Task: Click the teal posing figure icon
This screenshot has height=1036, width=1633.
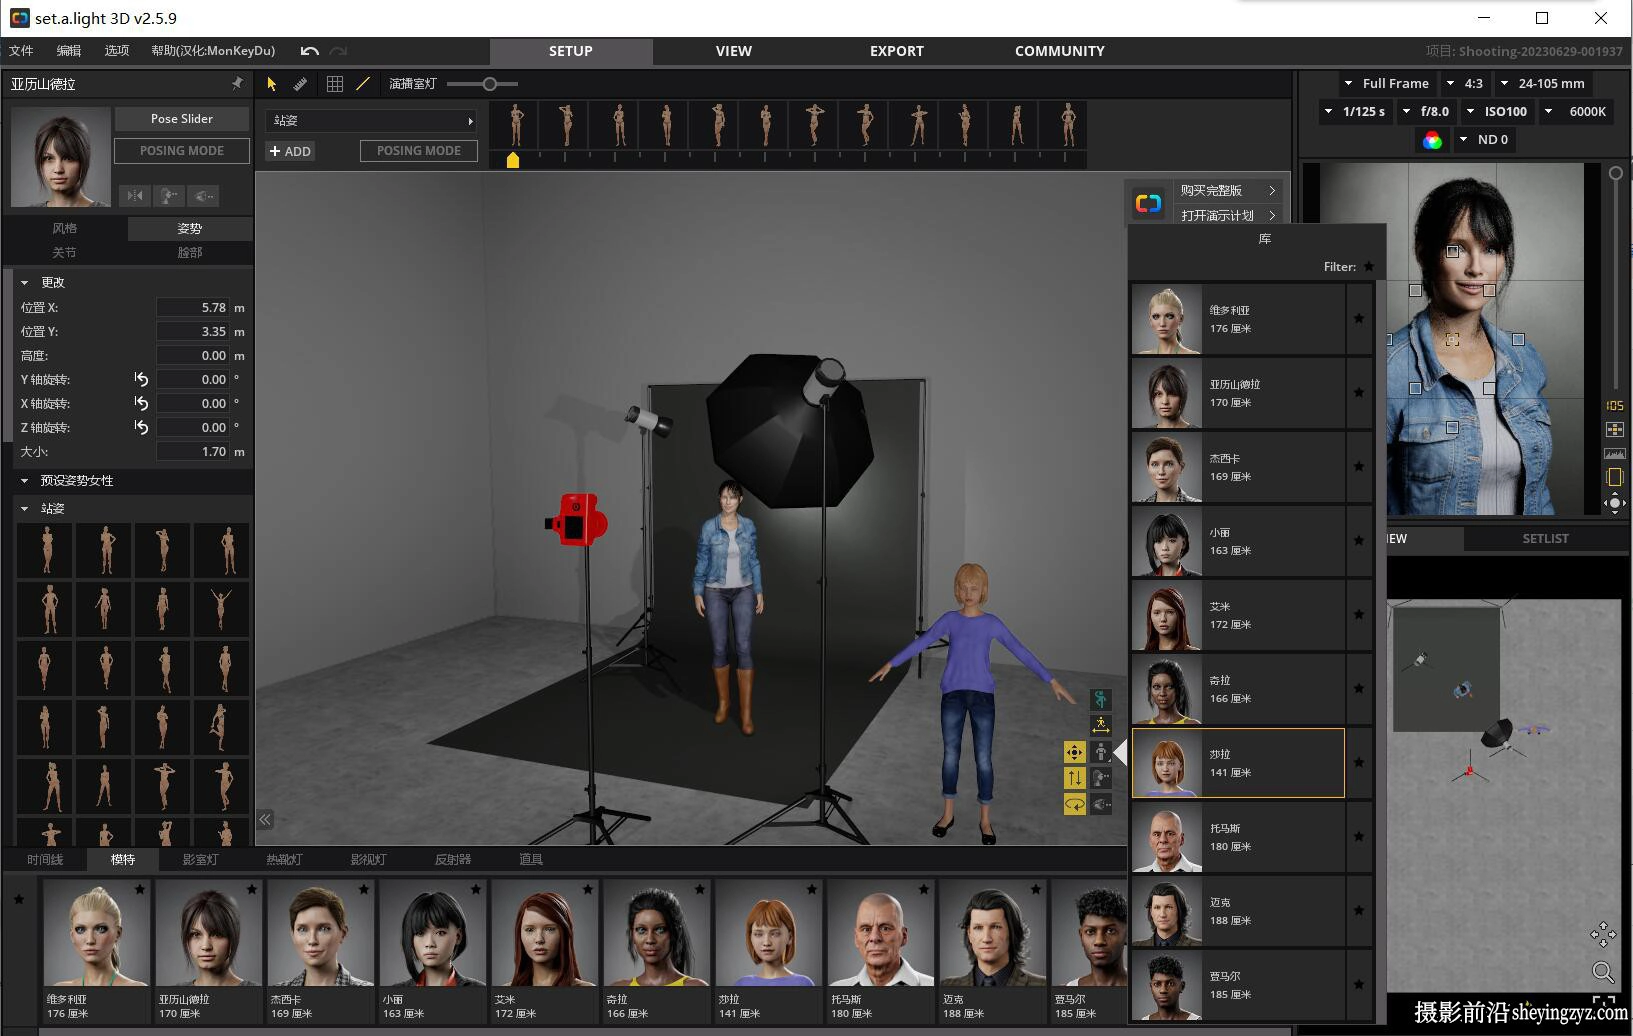Action: point(1100,700)
